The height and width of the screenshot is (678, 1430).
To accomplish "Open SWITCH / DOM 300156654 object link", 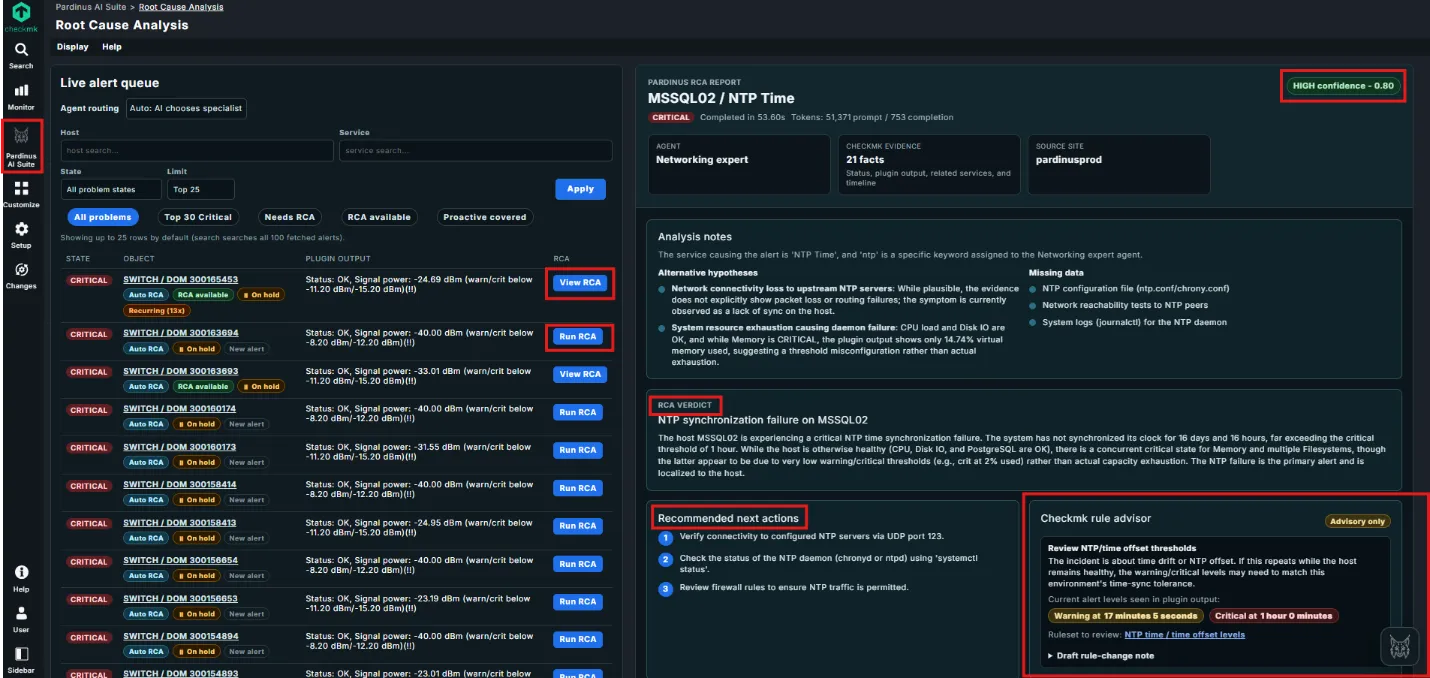I will pyautogui.click(x=180, y=561).
